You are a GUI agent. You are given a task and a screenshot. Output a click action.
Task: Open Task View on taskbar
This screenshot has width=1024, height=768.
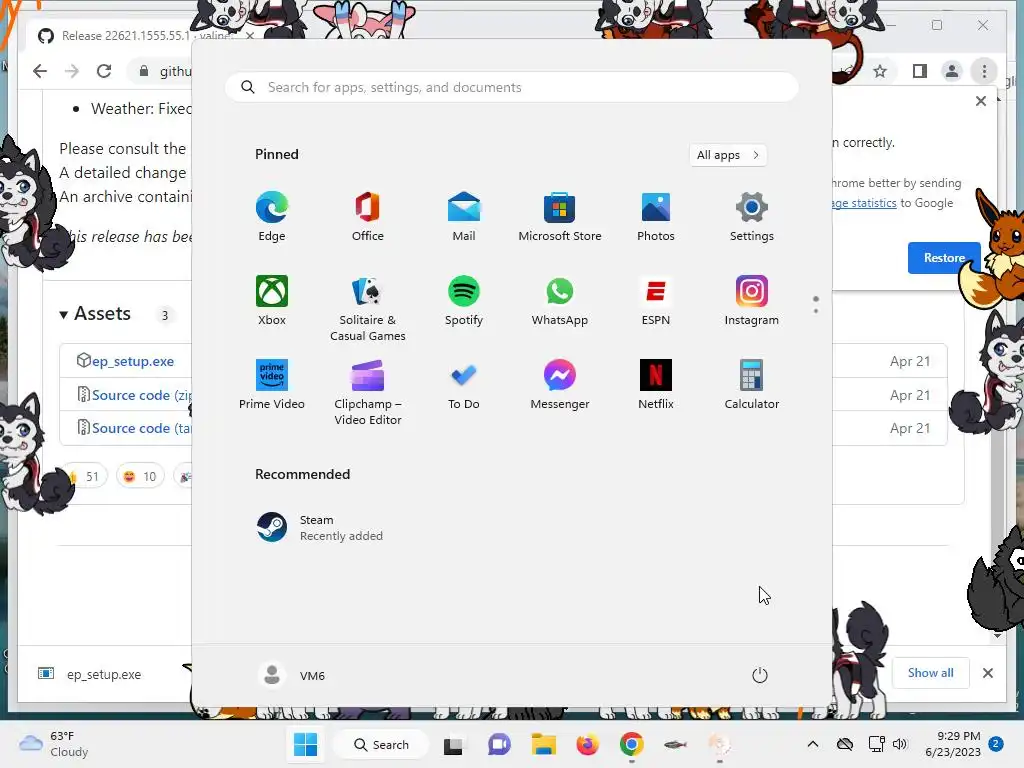pos(453,745)
